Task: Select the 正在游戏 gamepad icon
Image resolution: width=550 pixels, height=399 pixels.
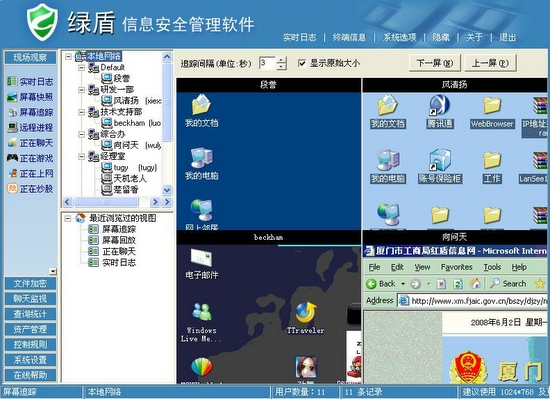Action: click(x=12, y=158)
